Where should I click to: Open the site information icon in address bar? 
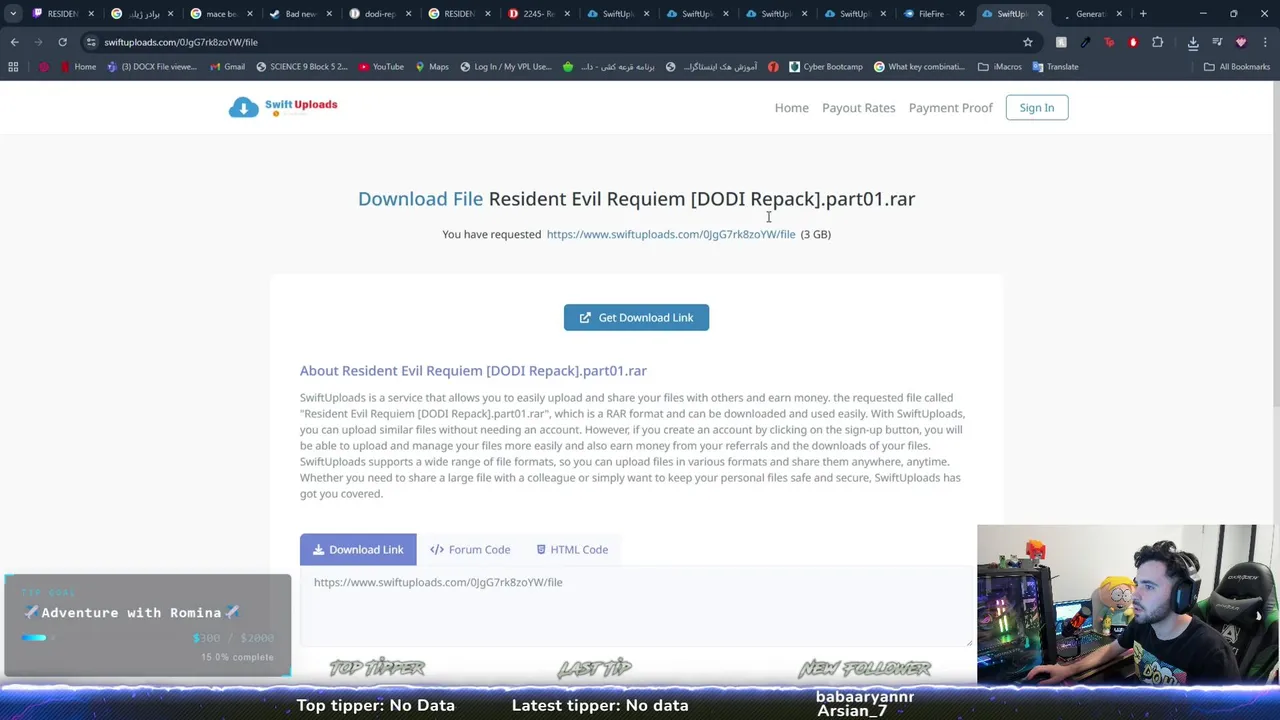(91, 42)
